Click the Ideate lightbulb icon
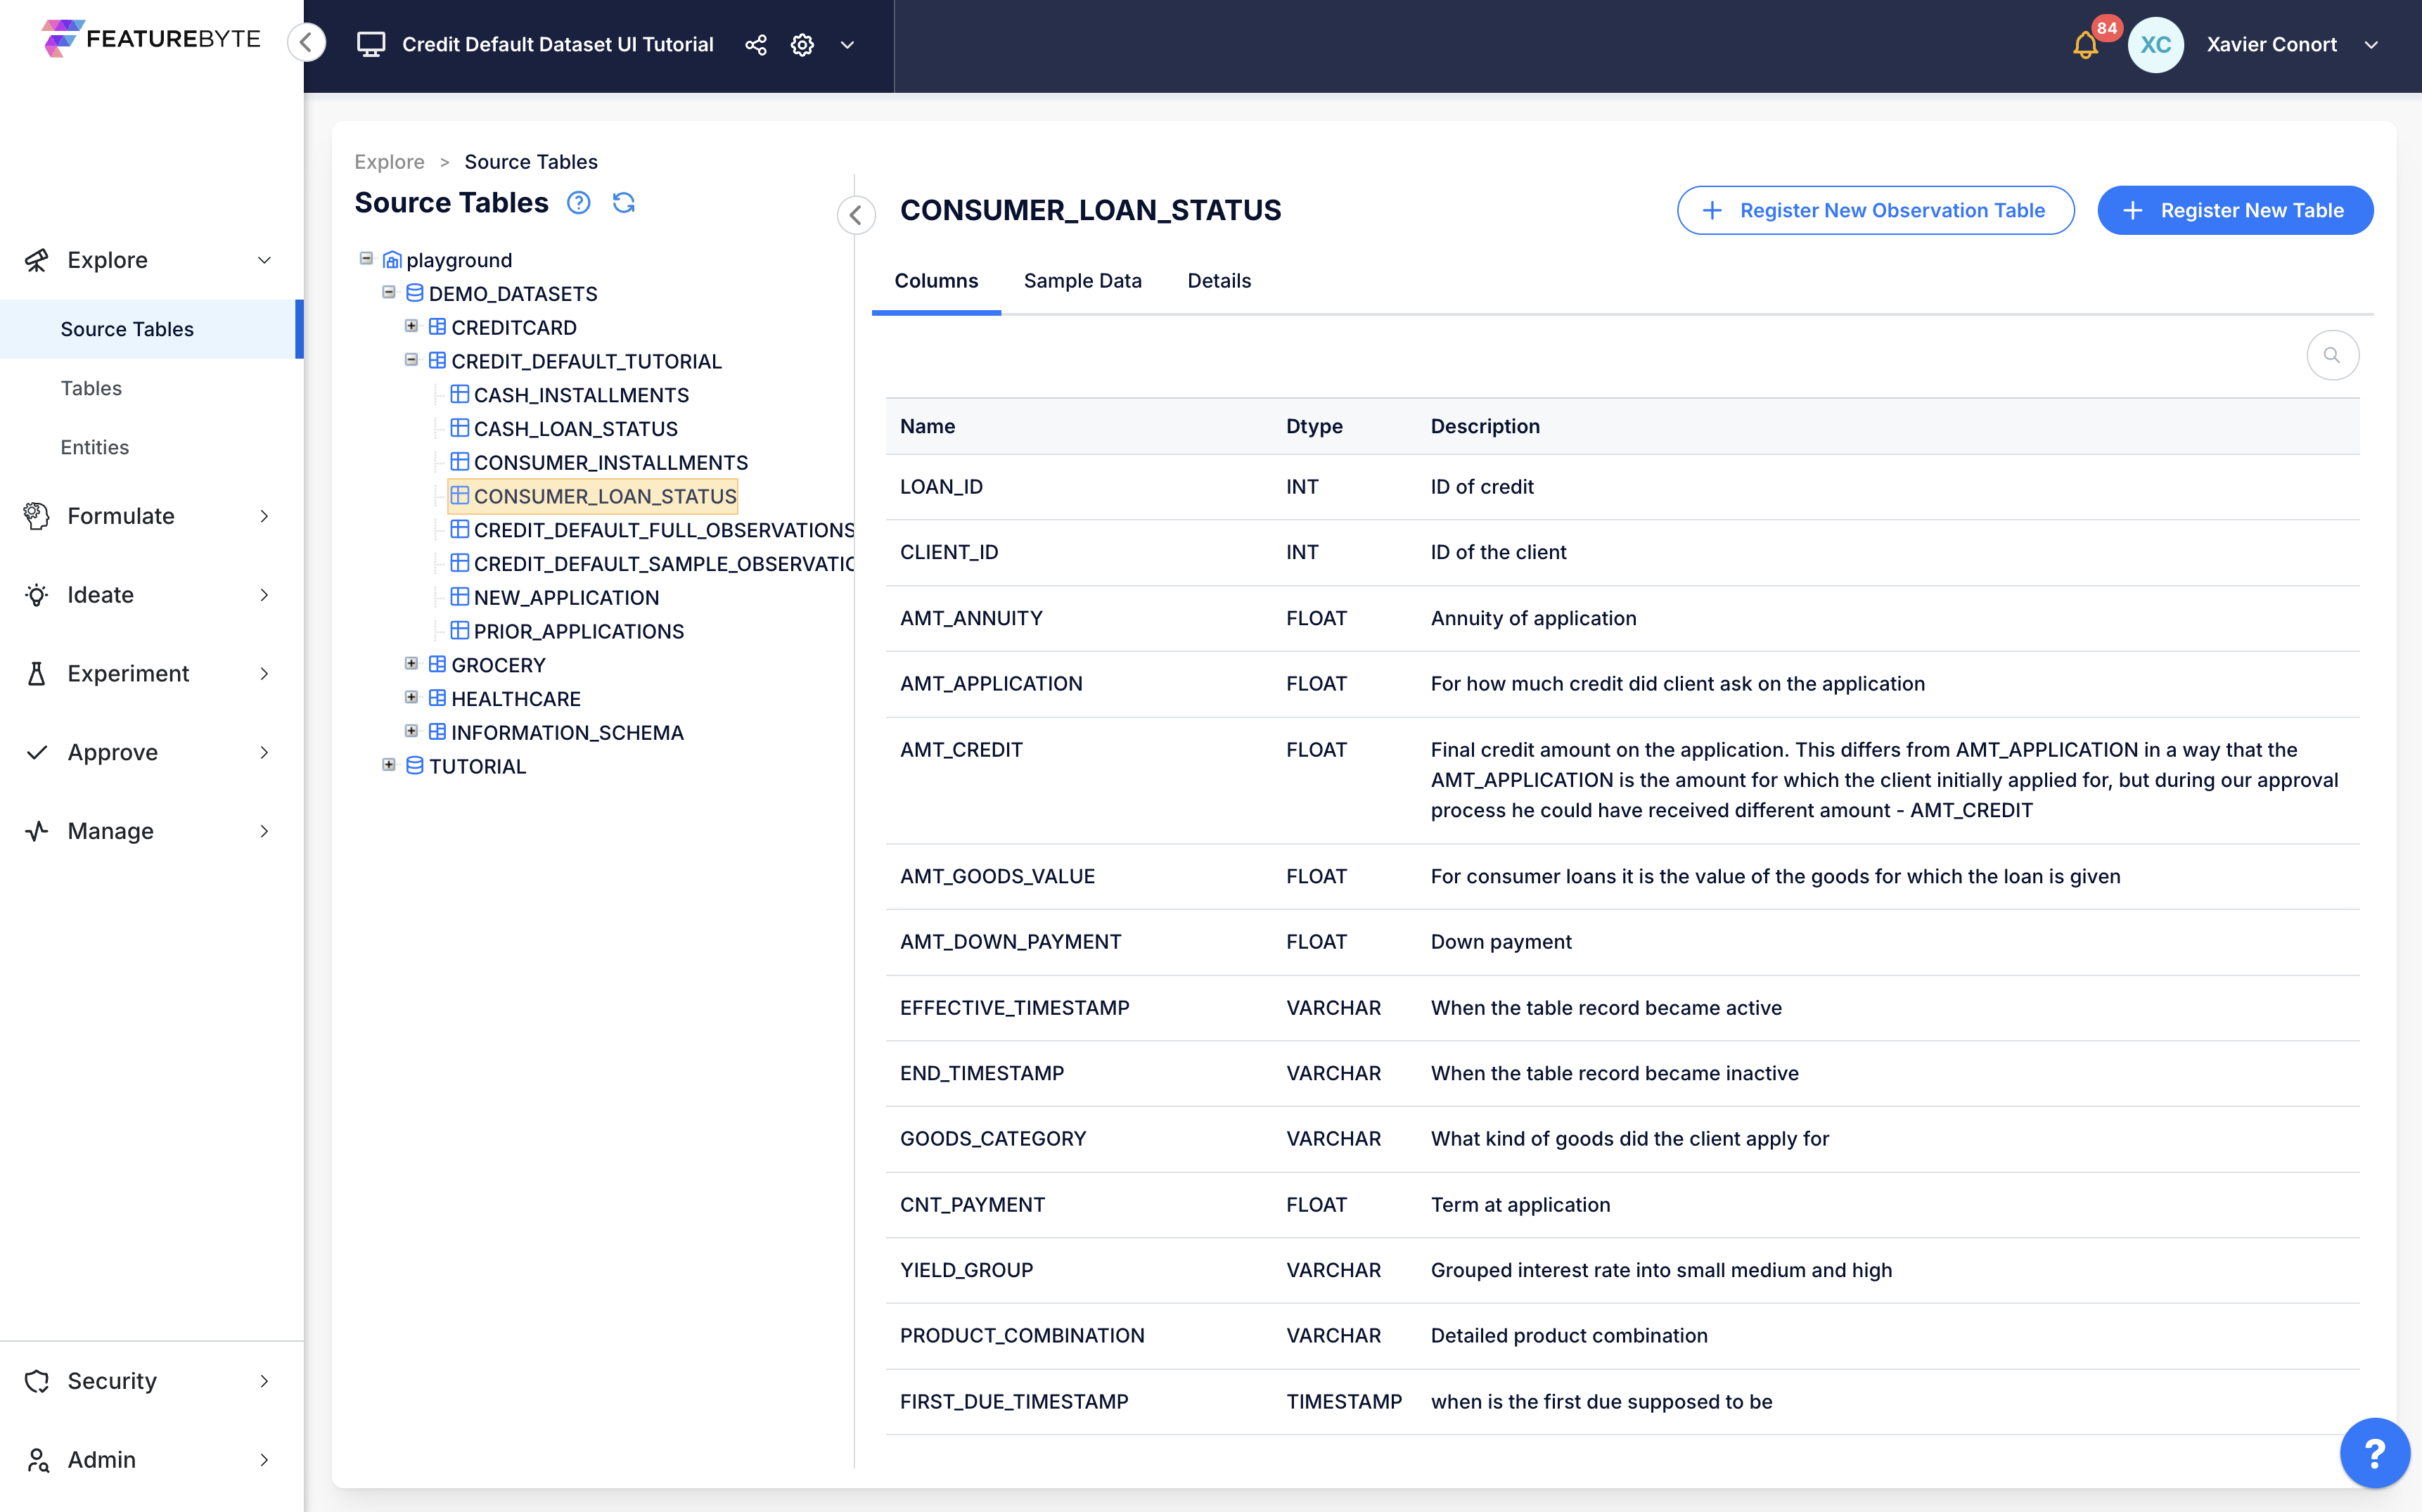2422x1512 pixels. click(x=37, y=595)
